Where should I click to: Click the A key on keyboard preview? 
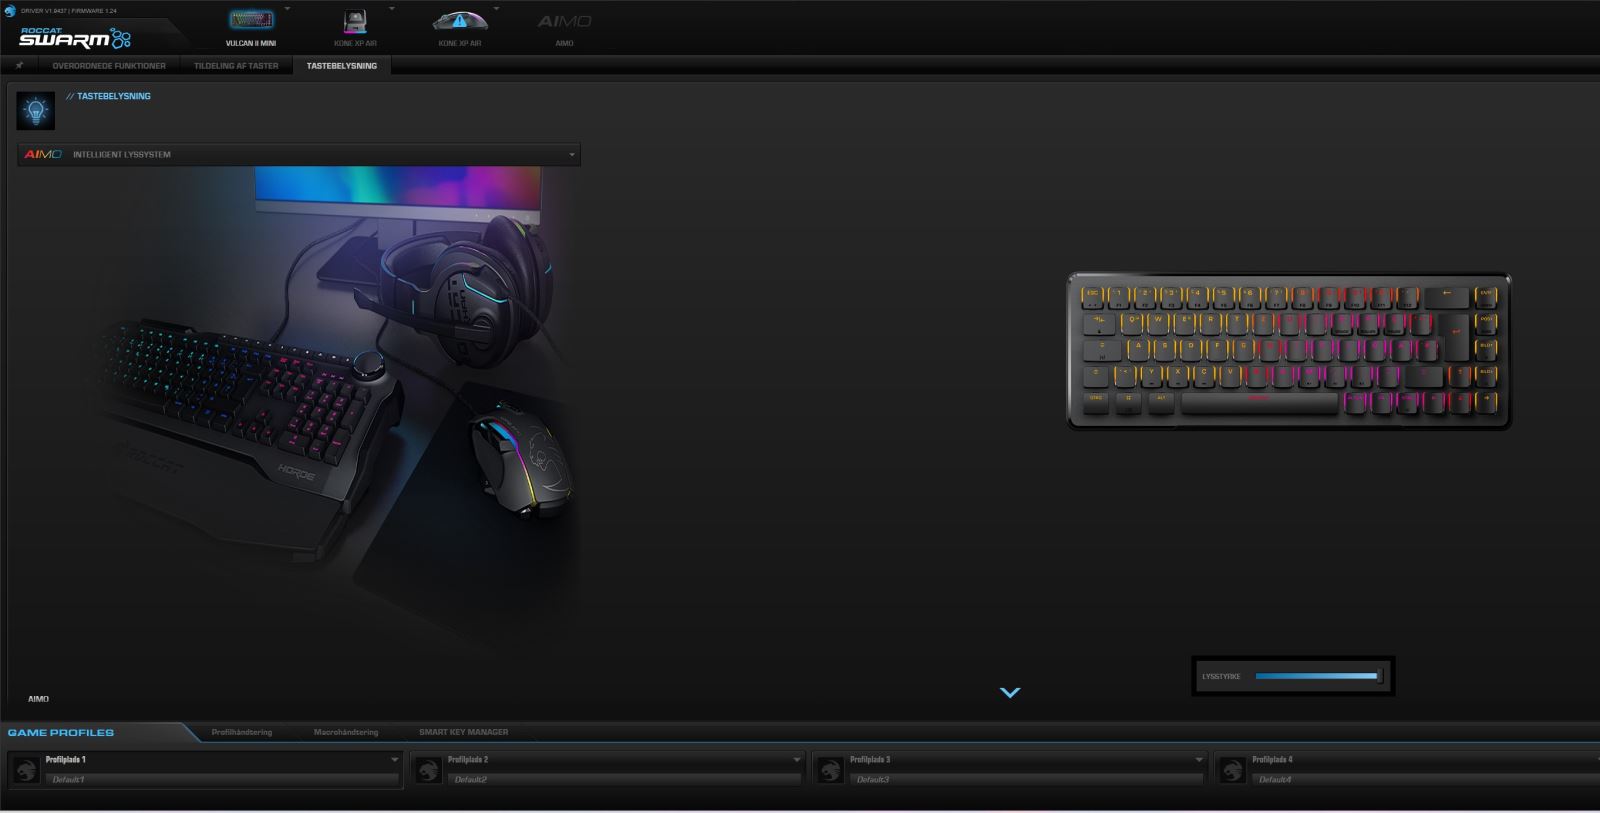click(x=1138, y=351)
